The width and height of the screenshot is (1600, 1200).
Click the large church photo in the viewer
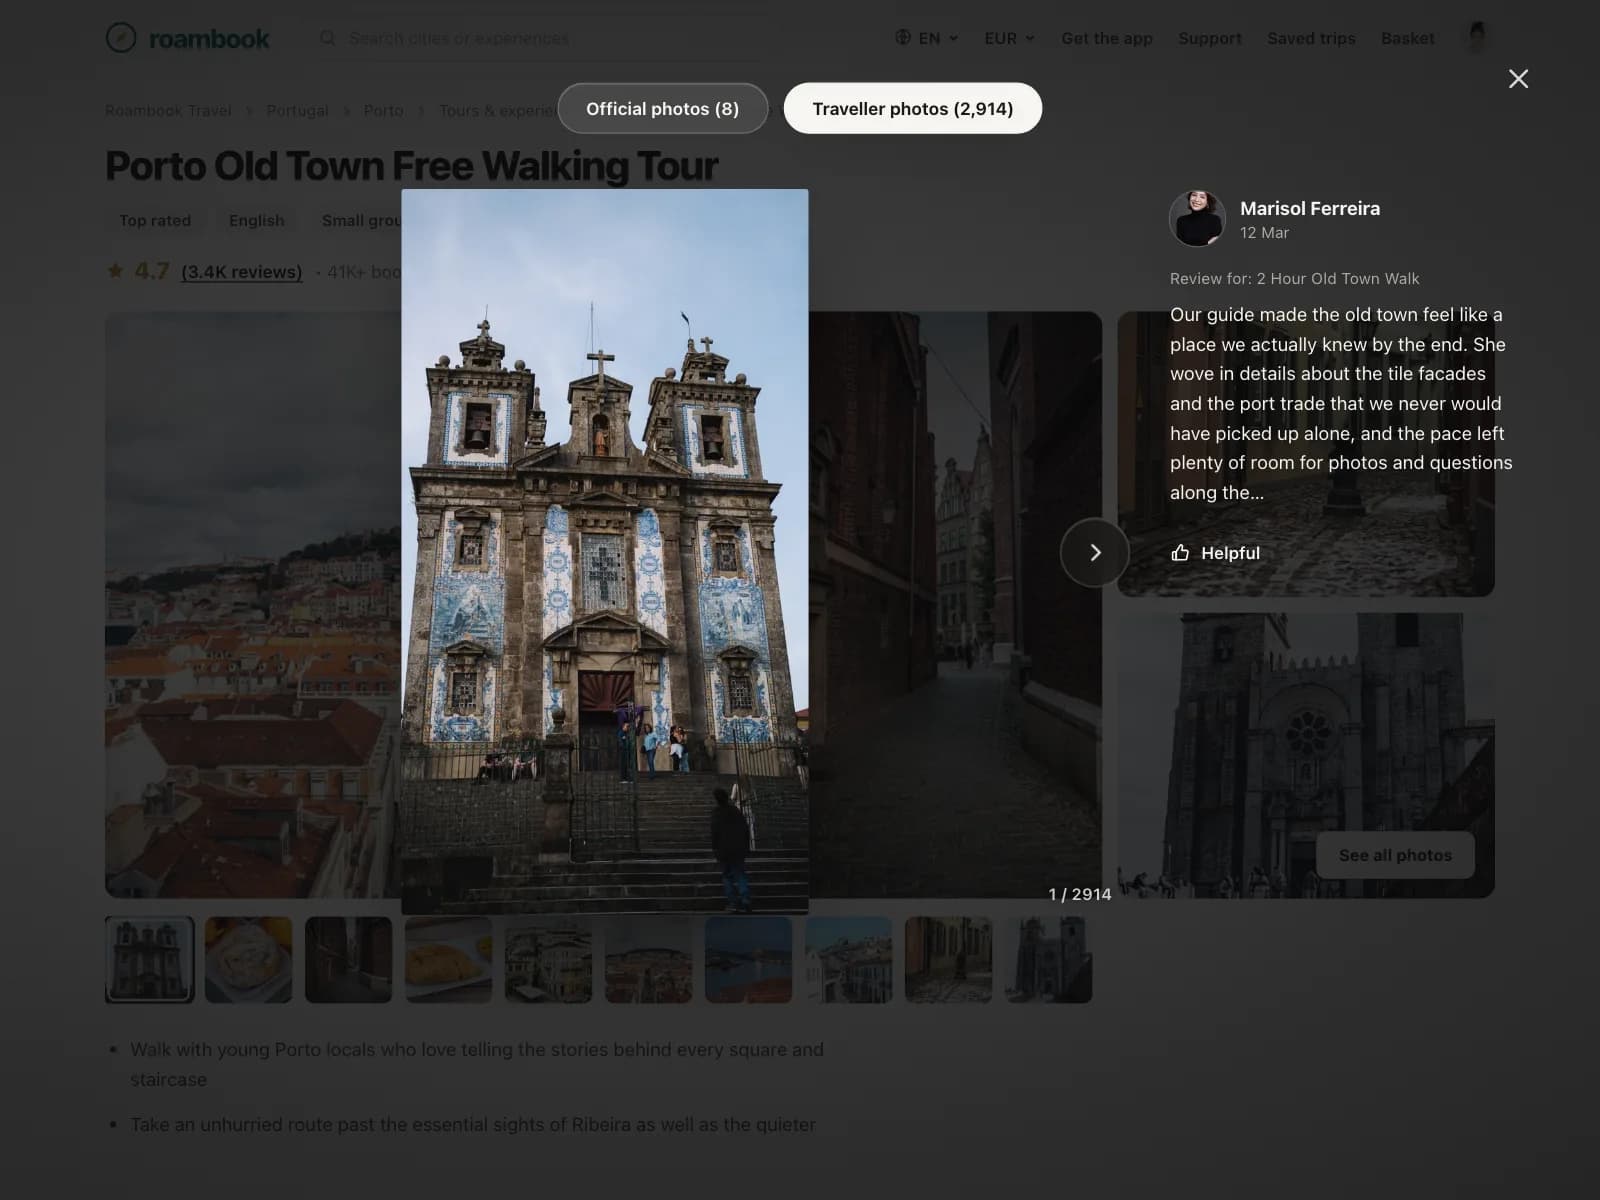[x=605, y=551]
